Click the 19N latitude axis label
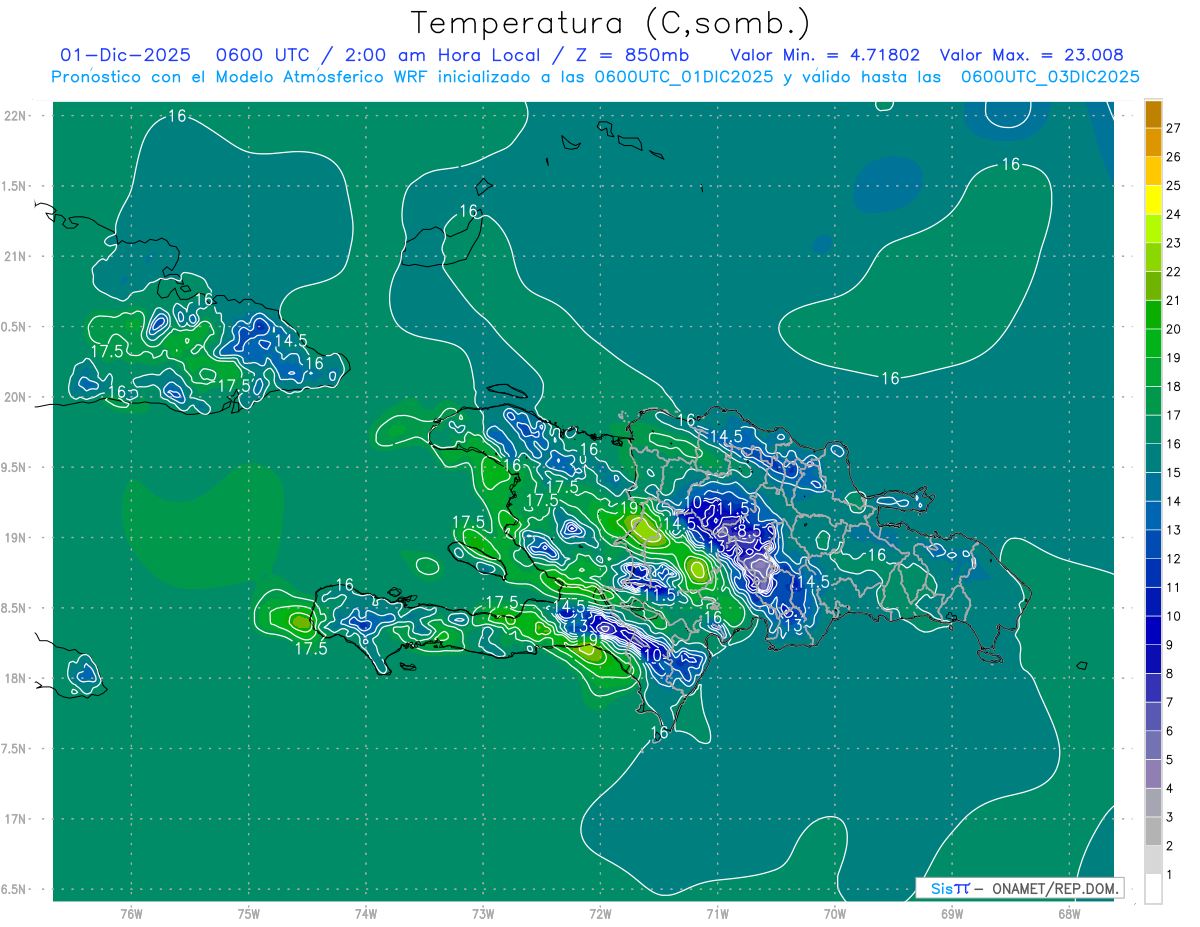Image resolution: width=1200 pixels, height=927 pixels. [x=17, y=538]
